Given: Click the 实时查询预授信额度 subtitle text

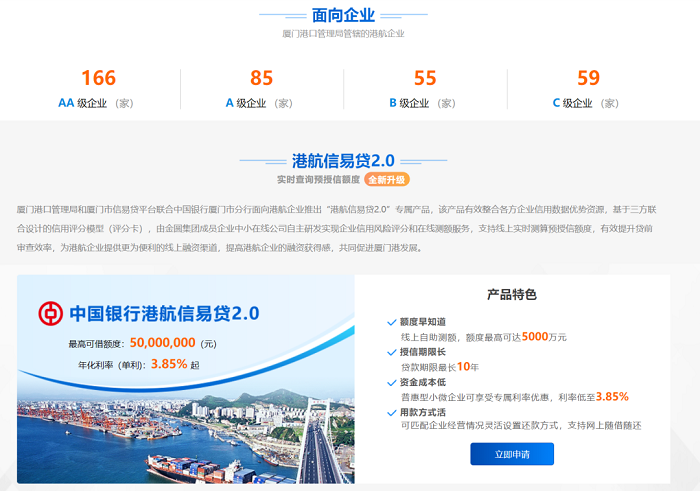Looking at the screenshot, I should click(x=318, y=180).
